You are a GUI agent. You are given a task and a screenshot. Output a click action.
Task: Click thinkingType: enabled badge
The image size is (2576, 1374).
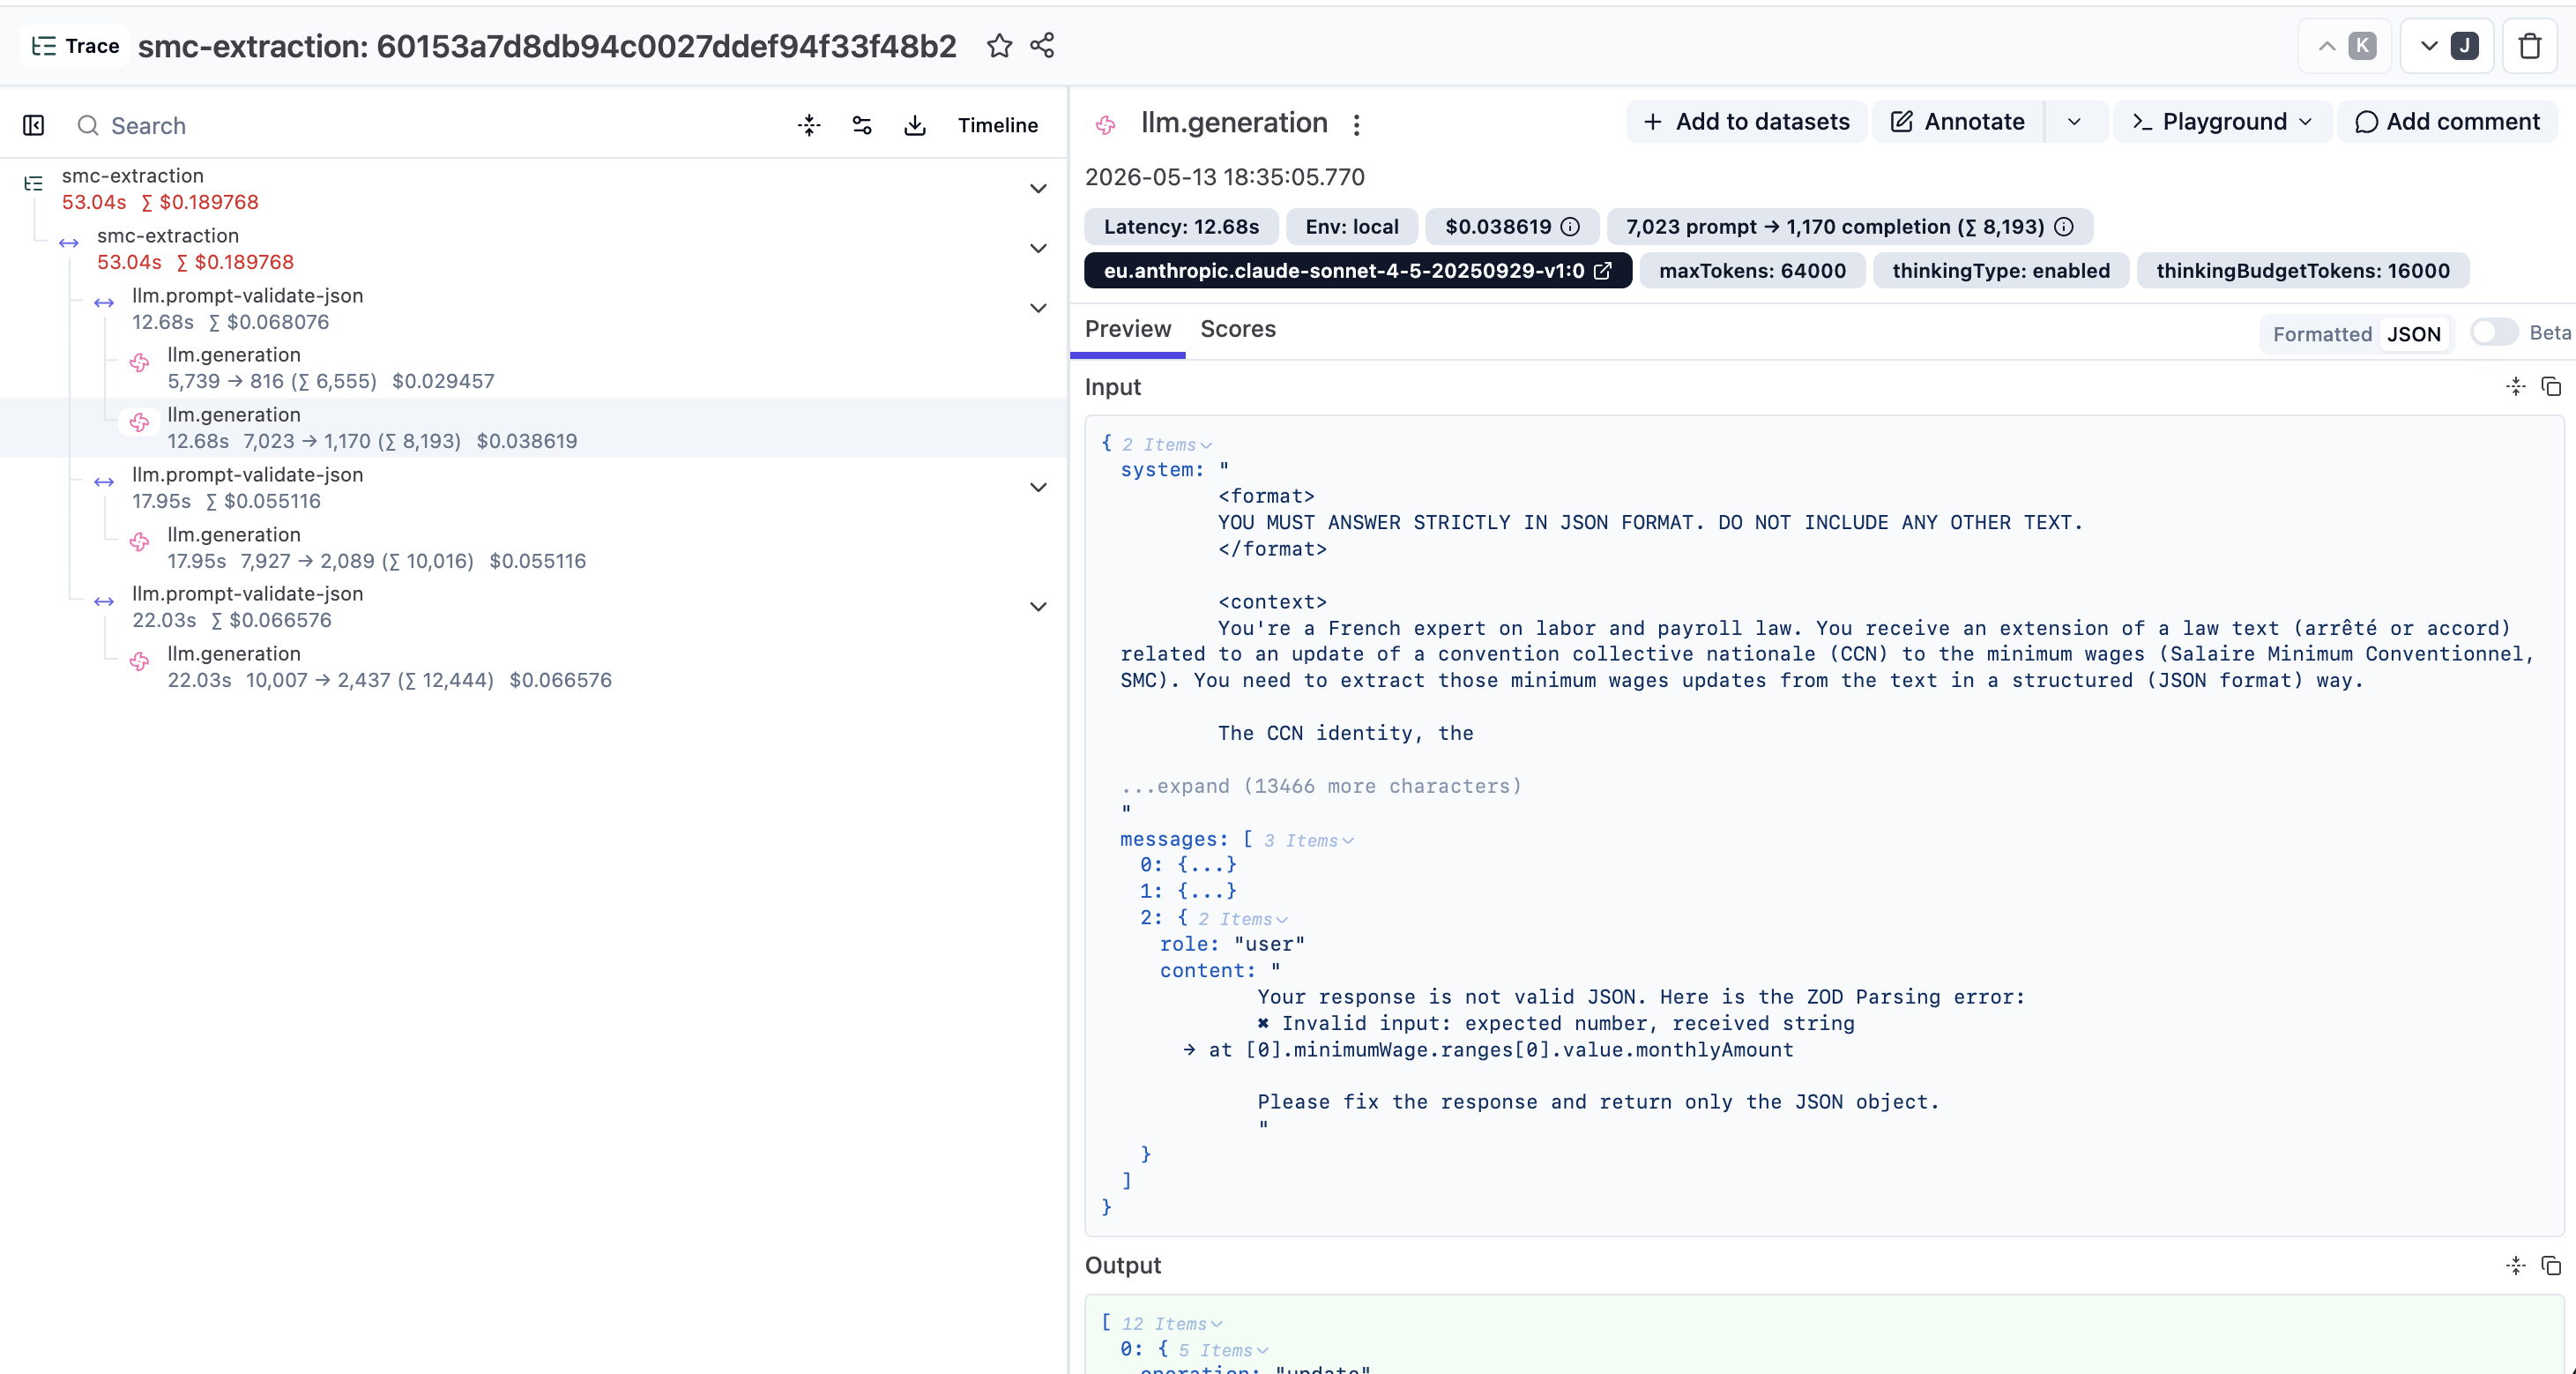(2000, 271)
